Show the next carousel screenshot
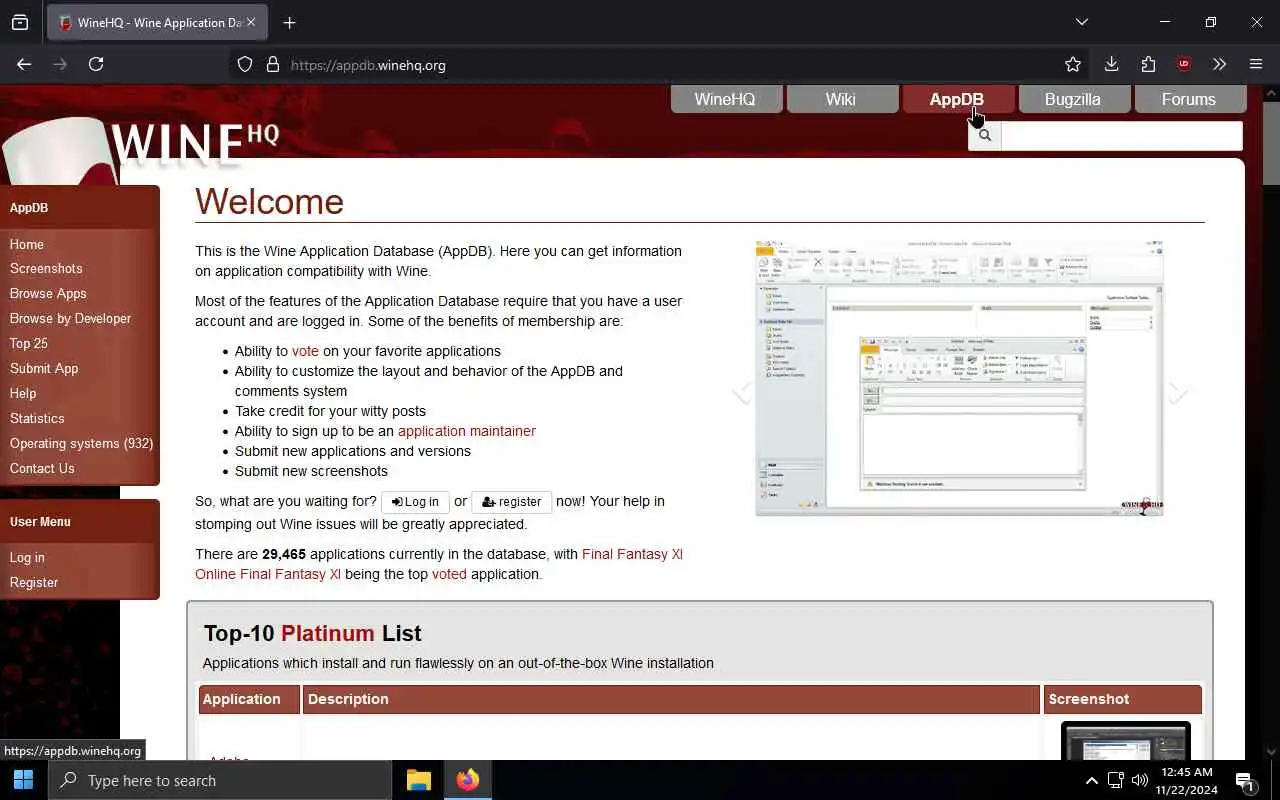Screen dimensions: 1280x800 coord(1178,392)
